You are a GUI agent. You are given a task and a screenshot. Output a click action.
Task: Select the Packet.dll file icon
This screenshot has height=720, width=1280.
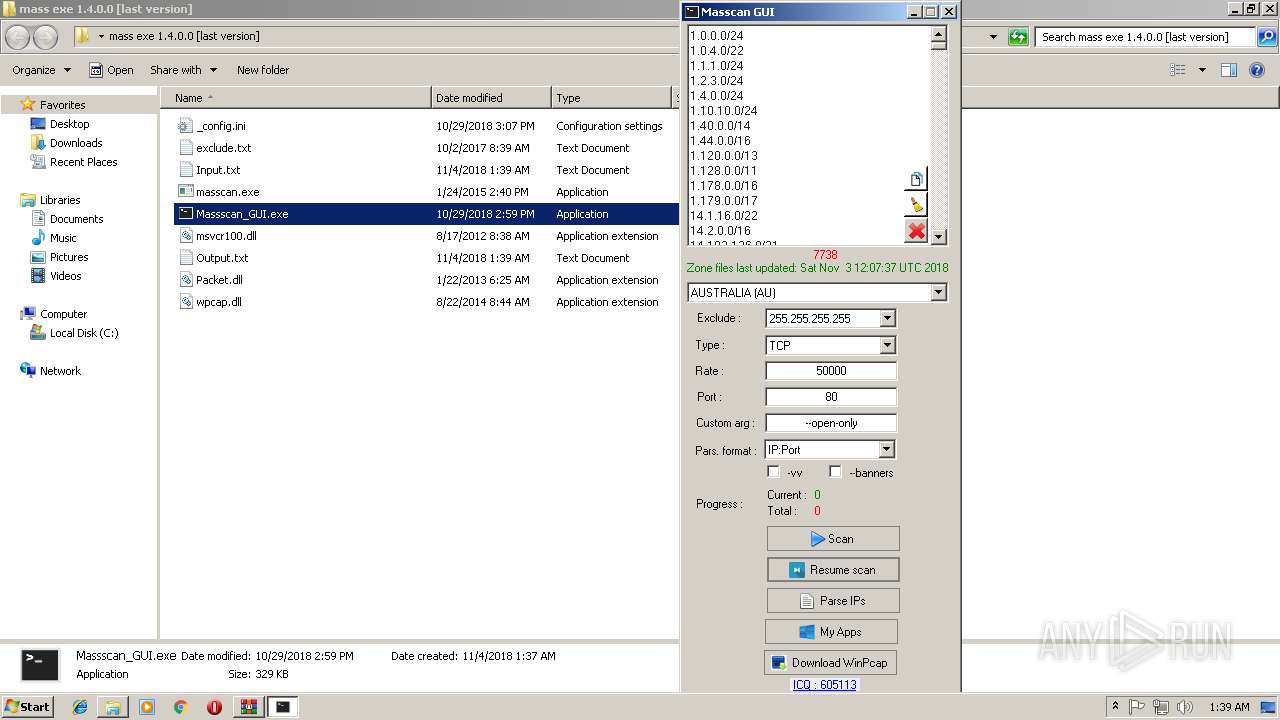(185, 280)
